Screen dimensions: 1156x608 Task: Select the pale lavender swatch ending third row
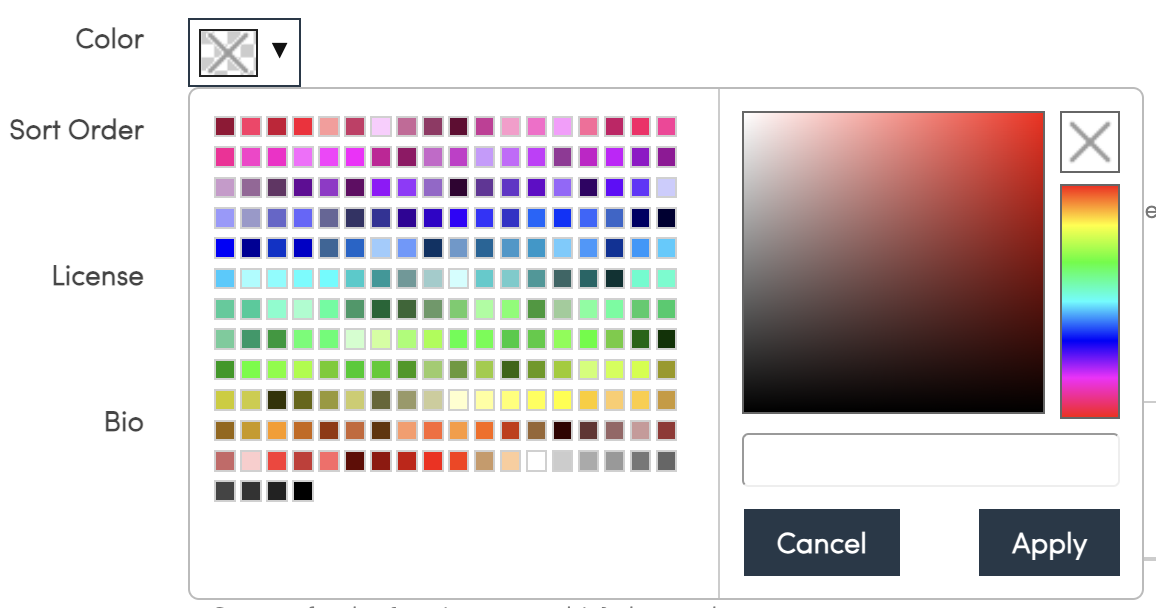click(x=666, y=187)
